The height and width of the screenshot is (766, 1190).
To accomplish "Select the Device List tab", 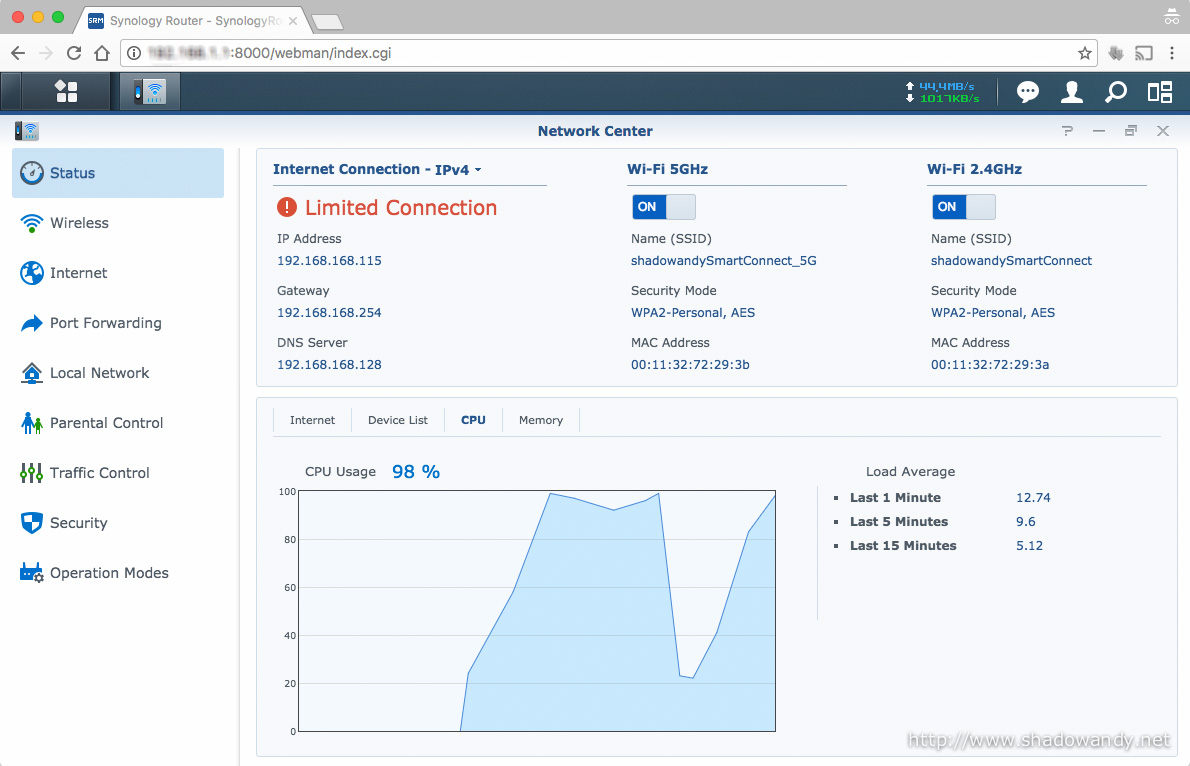I will [x=397, y=420].
